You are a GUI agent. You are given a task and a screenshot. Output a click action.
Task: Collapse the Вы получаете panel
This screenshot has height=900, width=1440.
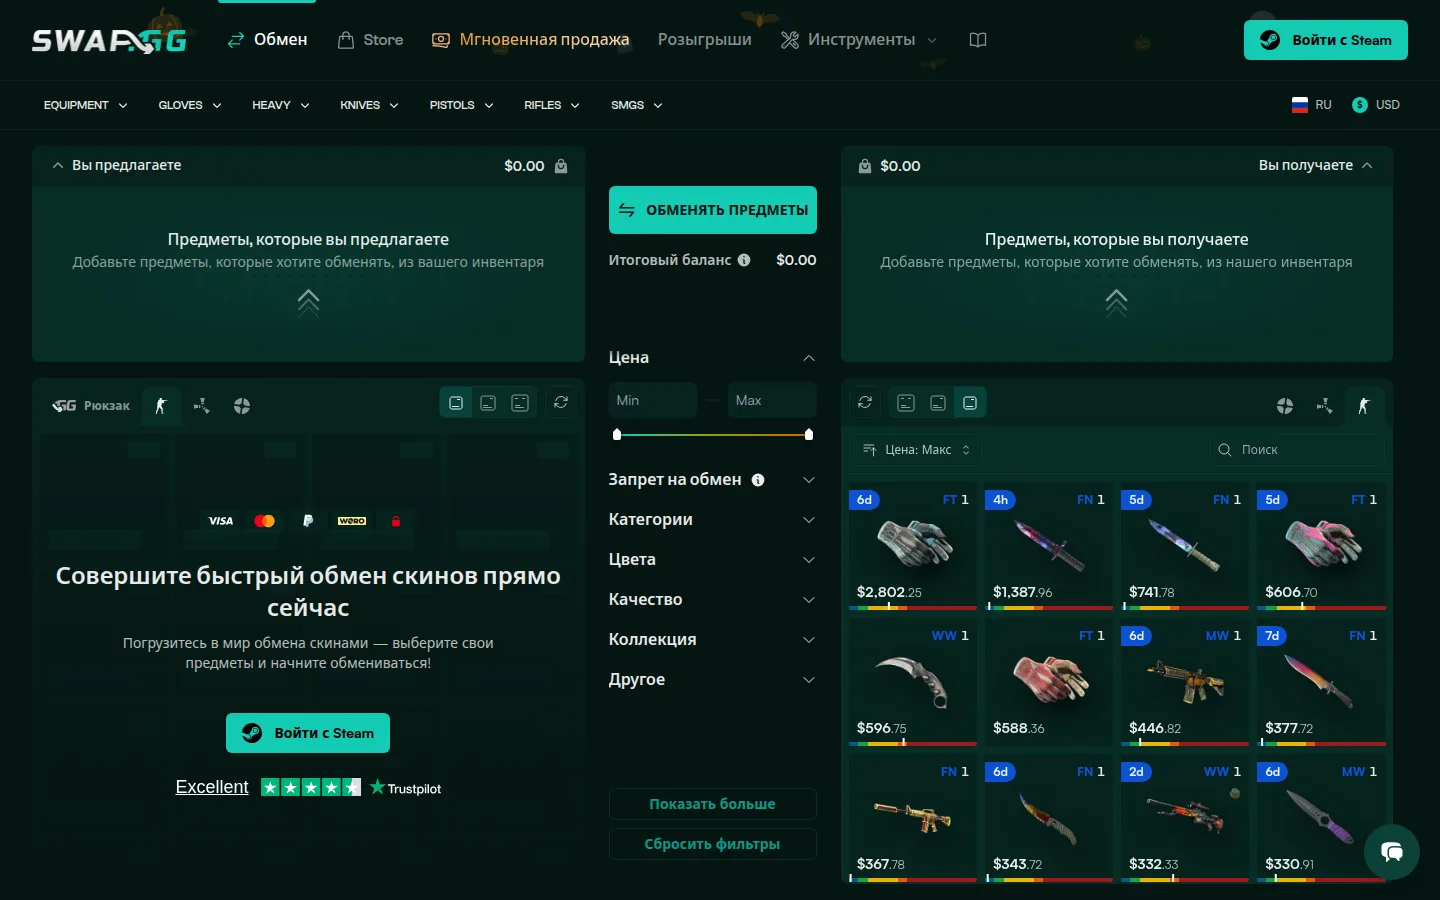[x=1367, y=166]
